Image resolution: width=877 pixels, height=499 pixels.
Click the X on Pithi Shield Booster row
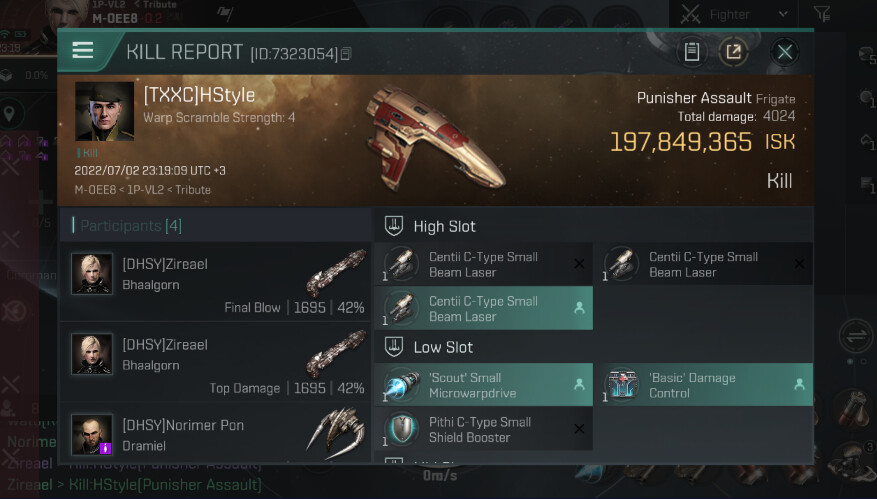coord(579,429)
